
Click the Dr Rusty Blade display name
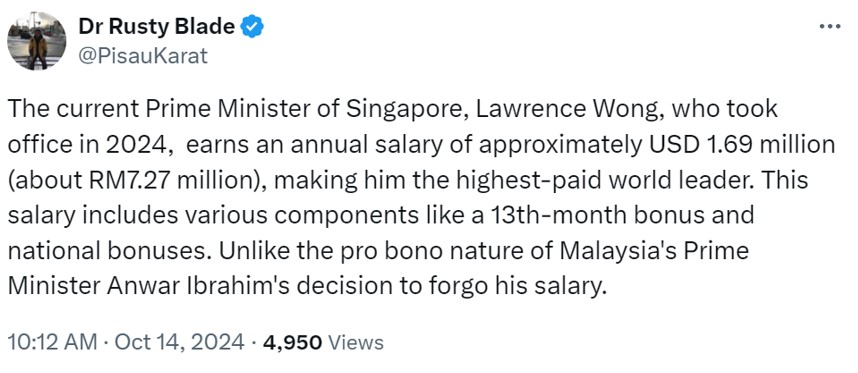[x=156, y=26]
